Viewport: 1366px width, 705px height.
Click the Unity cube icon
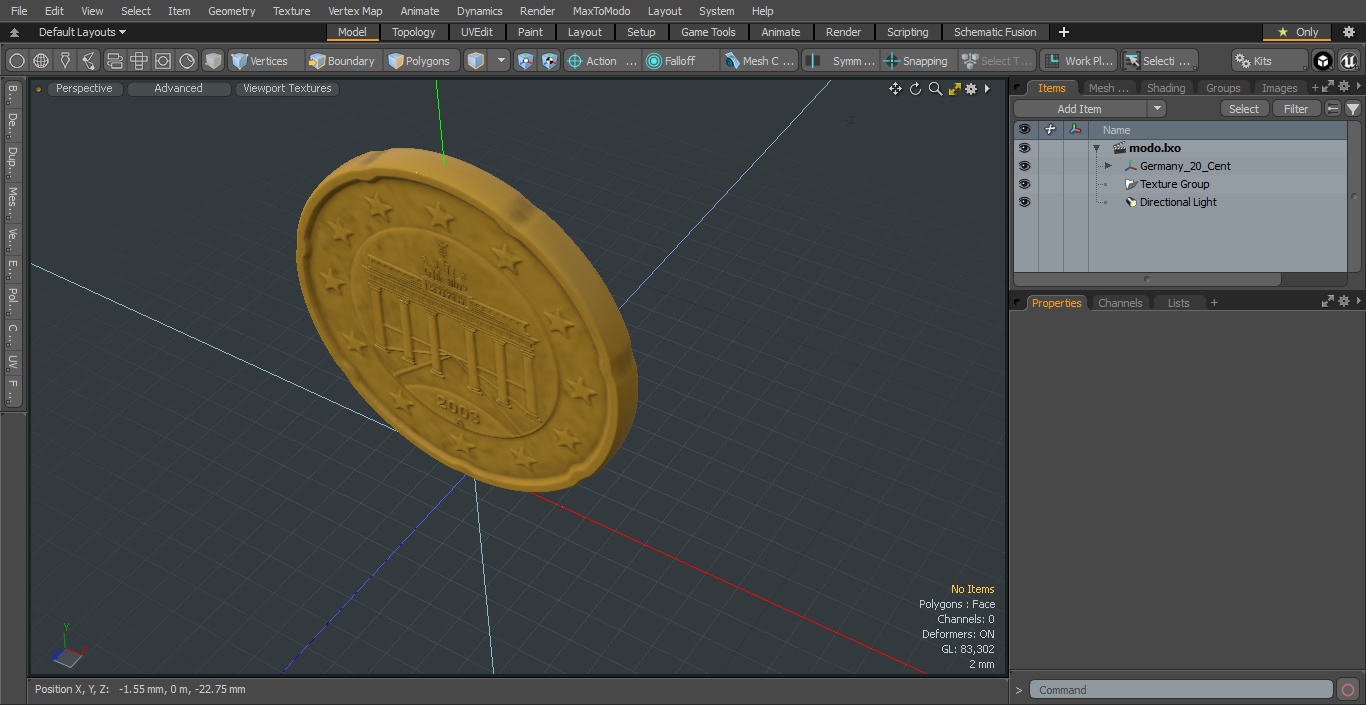tap(1322, 61)
